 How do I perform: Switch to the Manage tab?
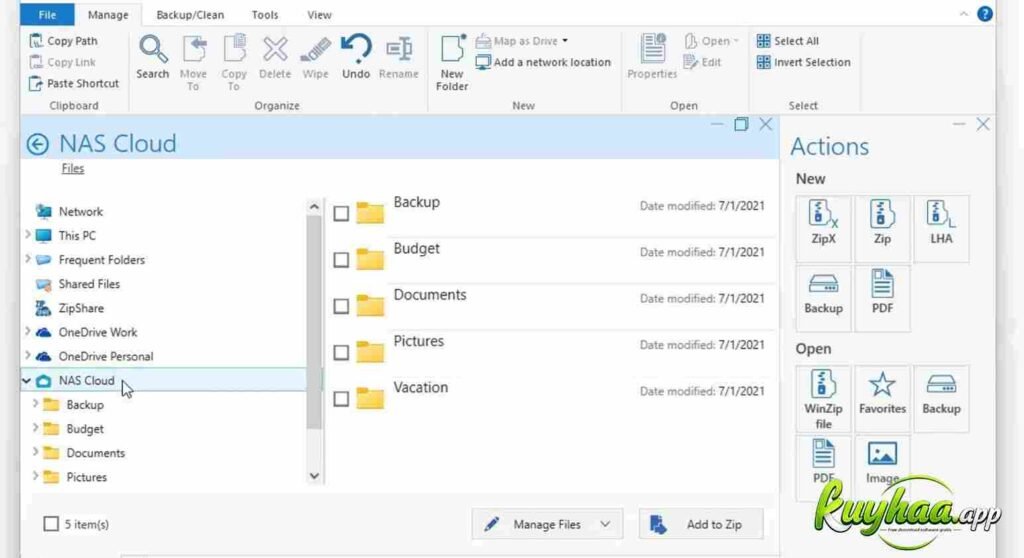point(108,14)
